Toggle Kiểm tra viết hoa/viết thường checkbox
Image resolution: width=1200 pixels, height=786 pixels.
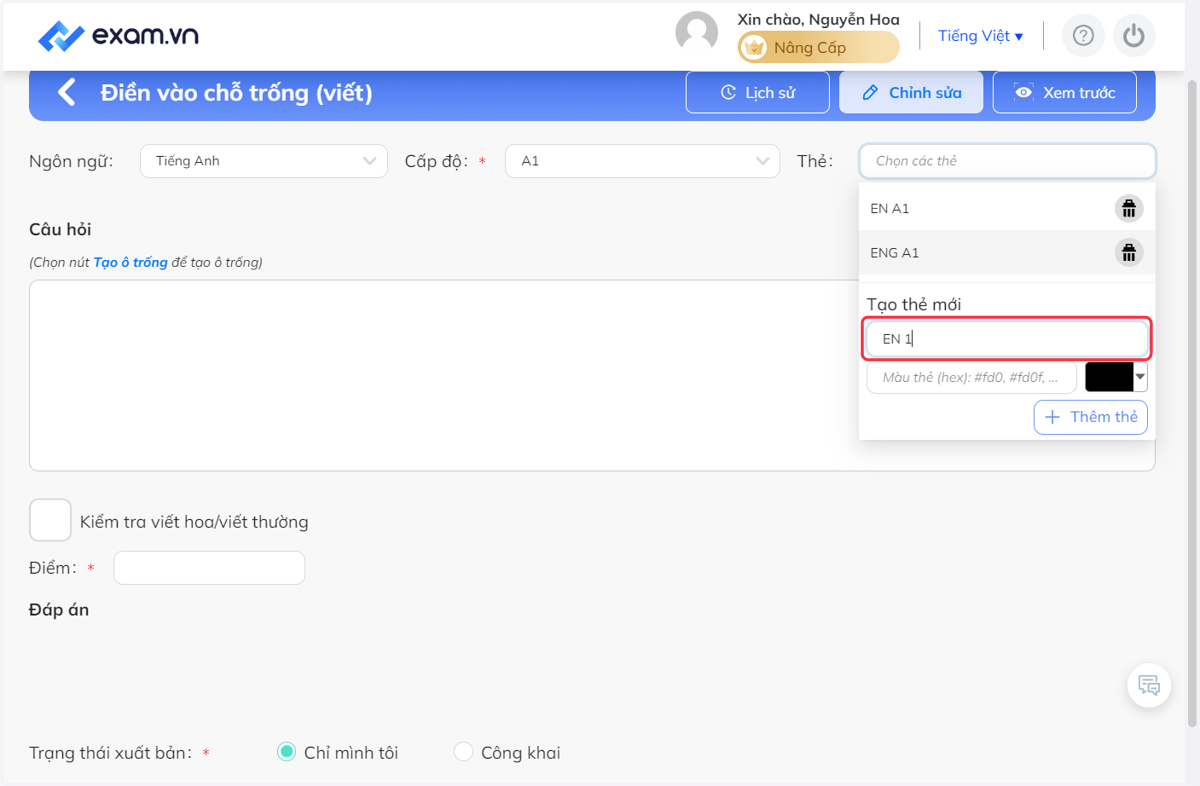pos(50,520)
